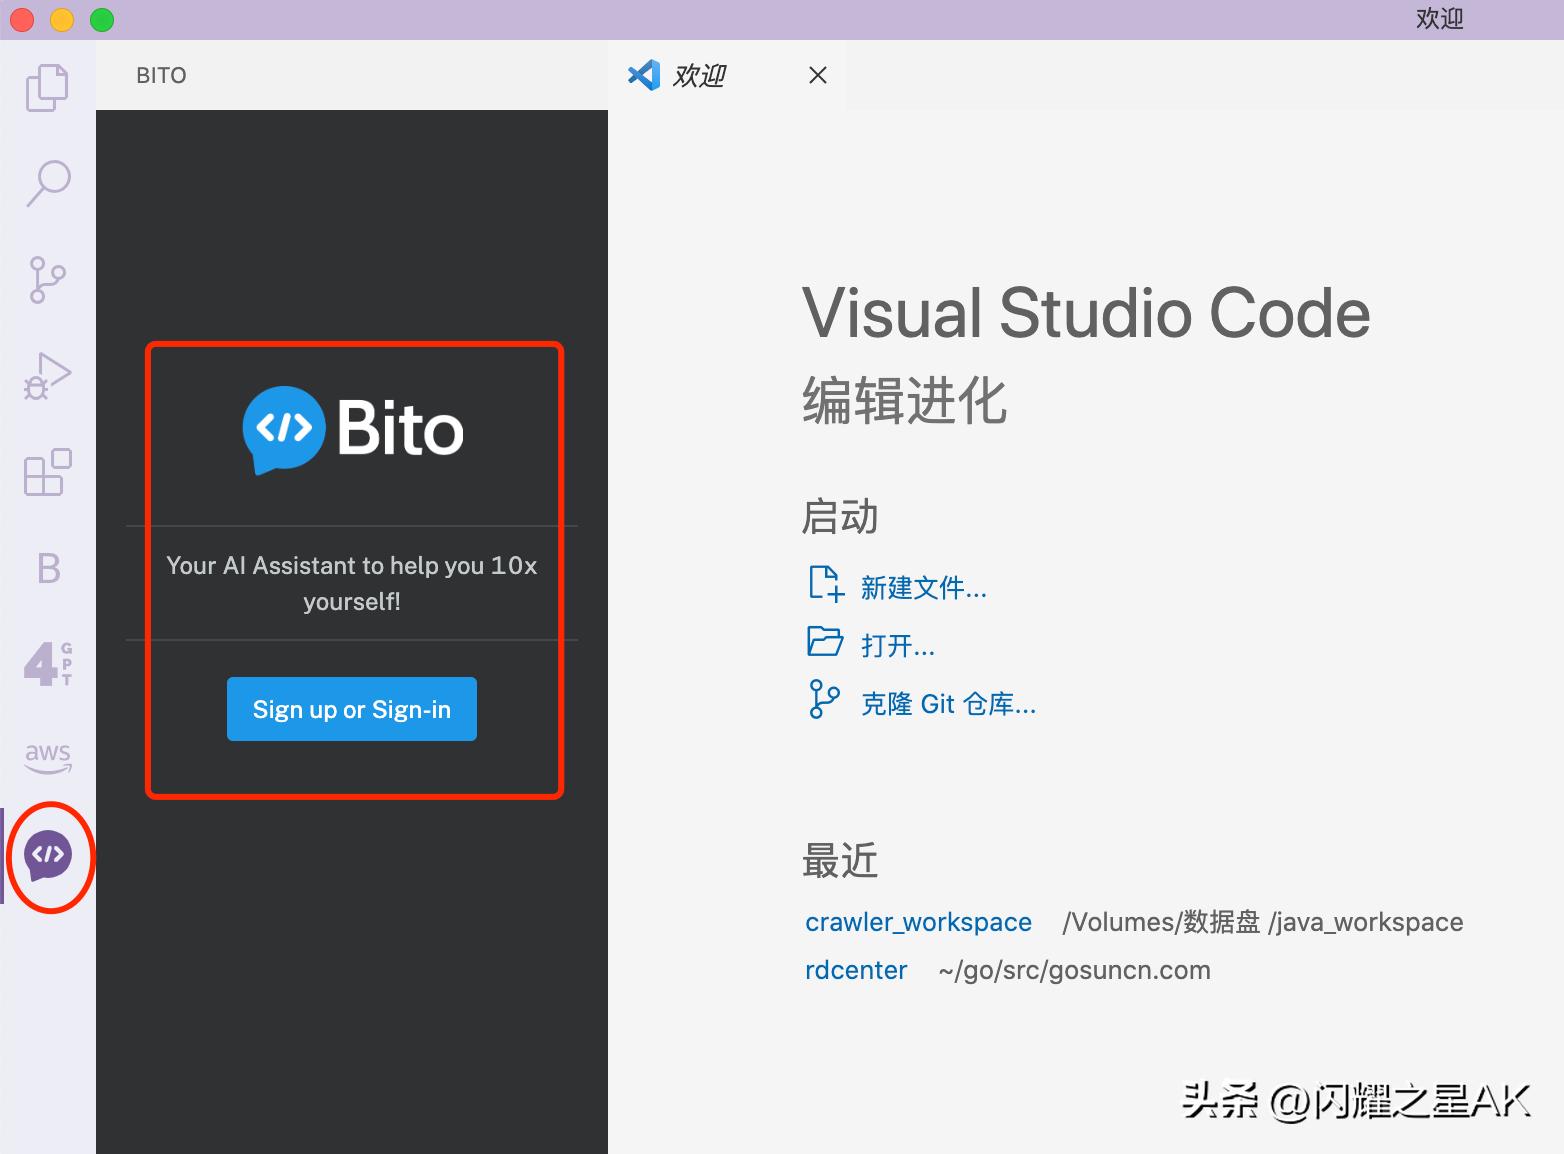
Task: Click the 打开... link
Action: coord(897,646)
